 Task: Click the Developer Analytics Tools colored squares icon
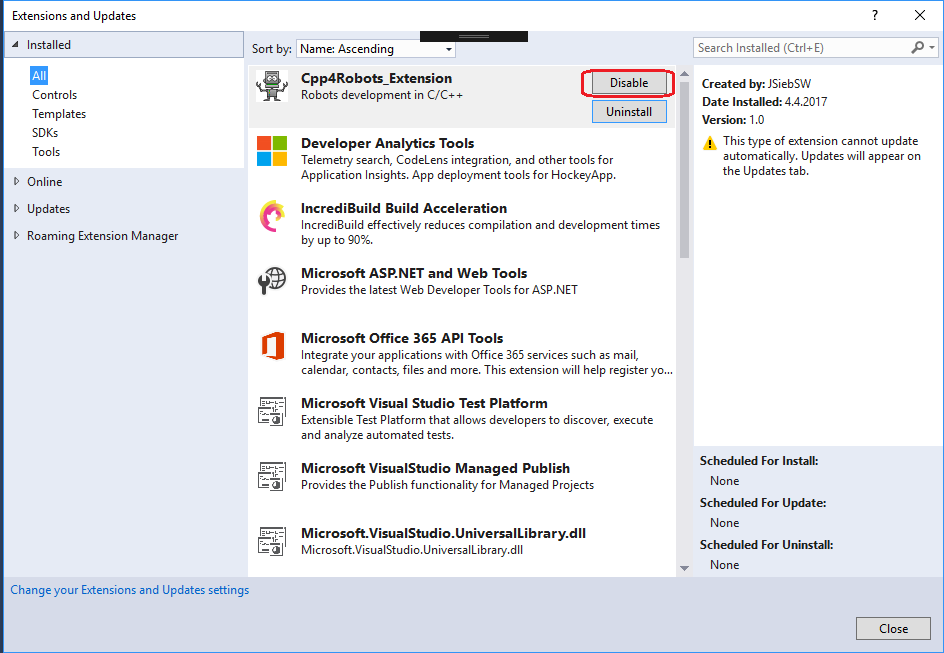click(x=272, y=150)
